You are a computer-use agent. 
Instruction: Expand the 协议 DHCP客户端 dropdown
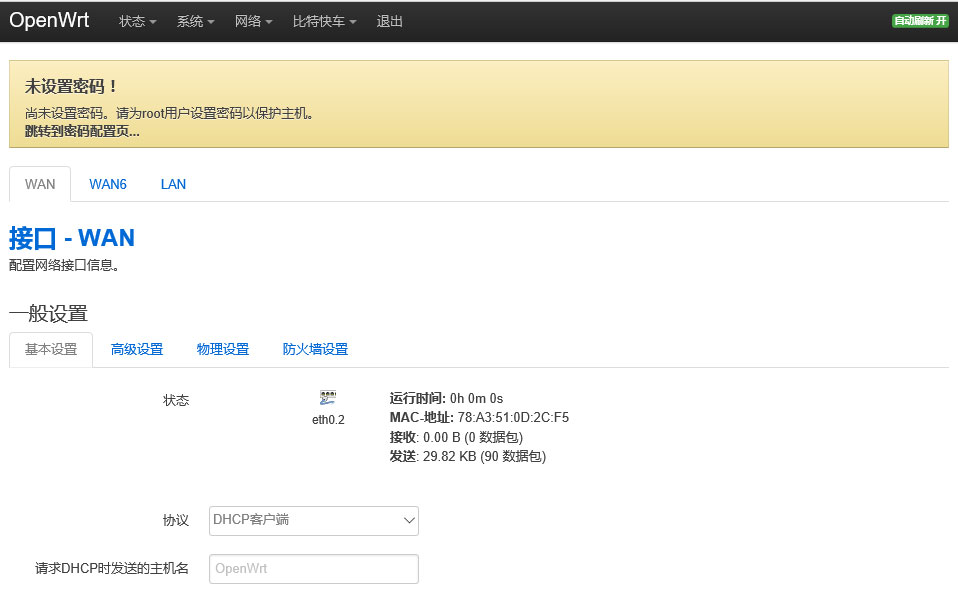point(313,521)
